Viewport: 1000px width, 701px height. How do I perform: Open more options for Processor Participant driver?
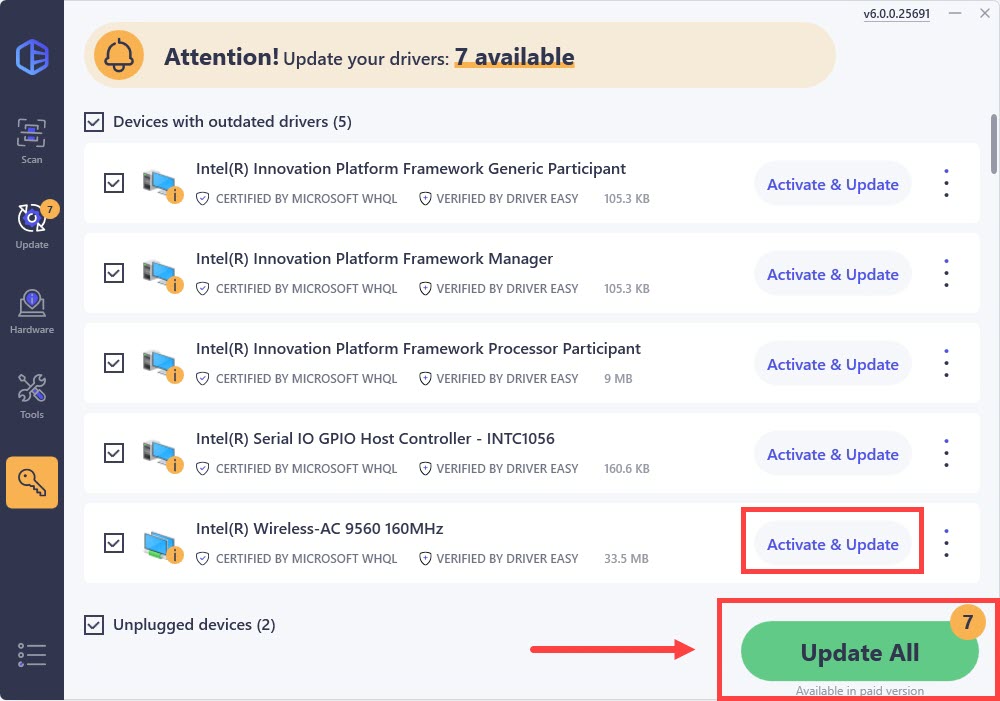(946, 364)
